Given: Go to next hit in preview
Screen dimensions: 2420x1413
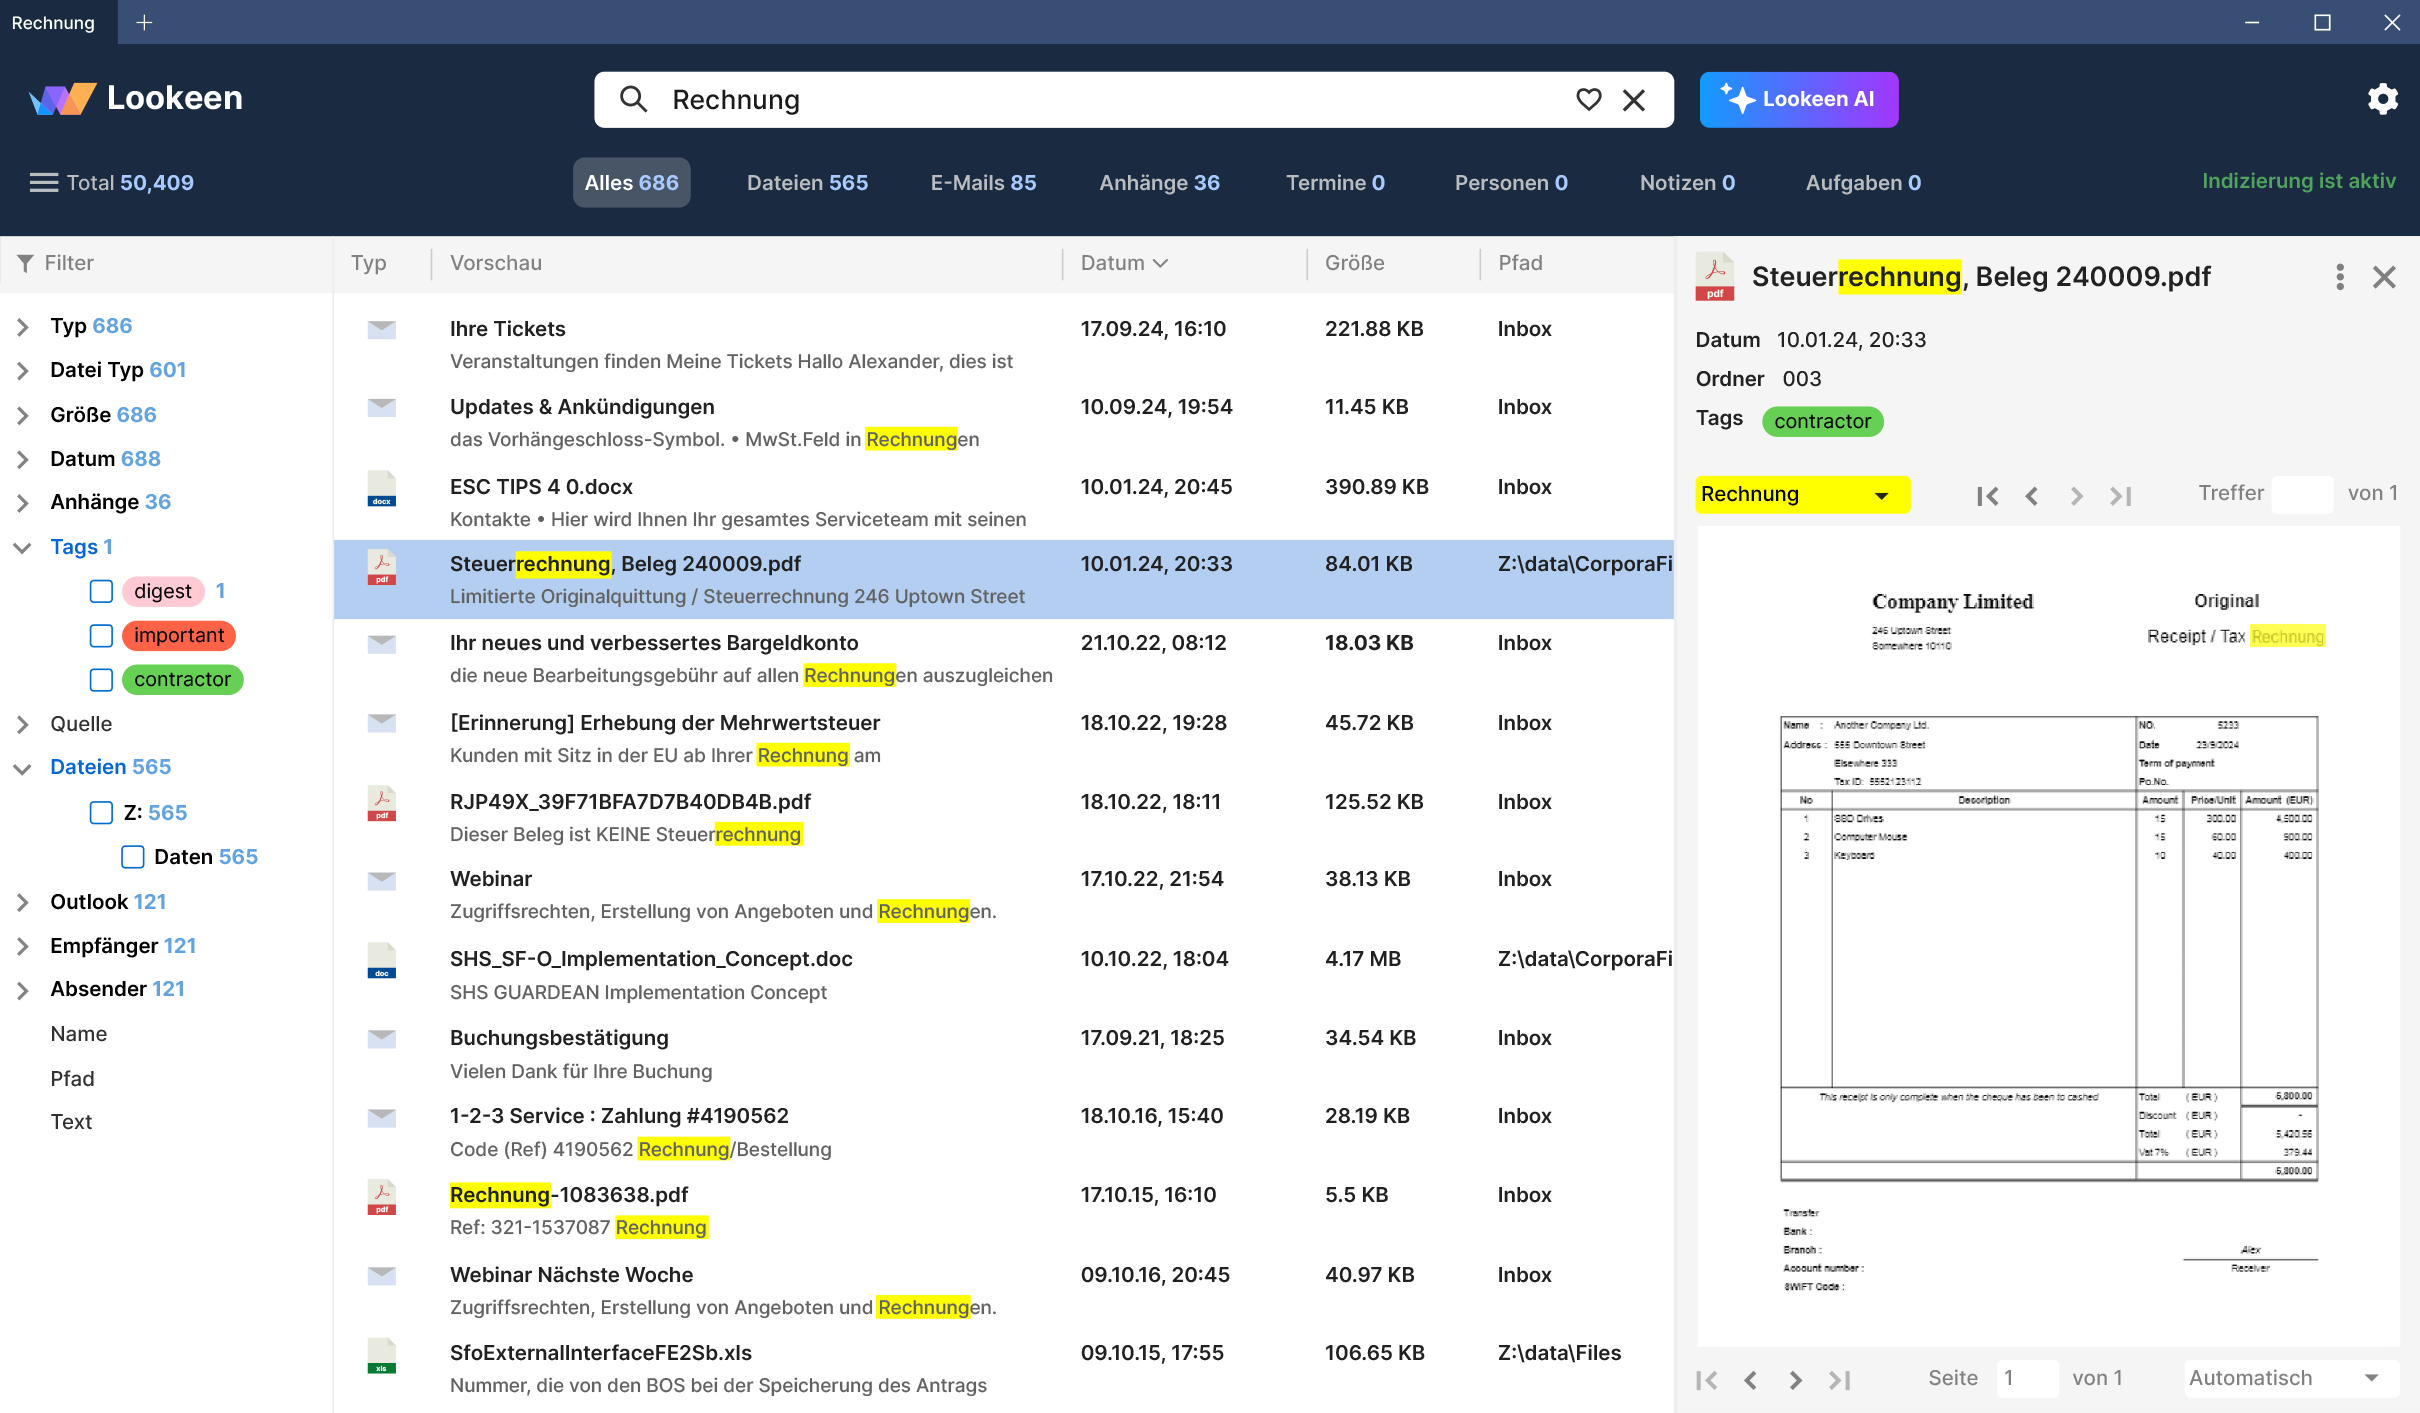Looking at the screenshot, I should (2076, 495).
